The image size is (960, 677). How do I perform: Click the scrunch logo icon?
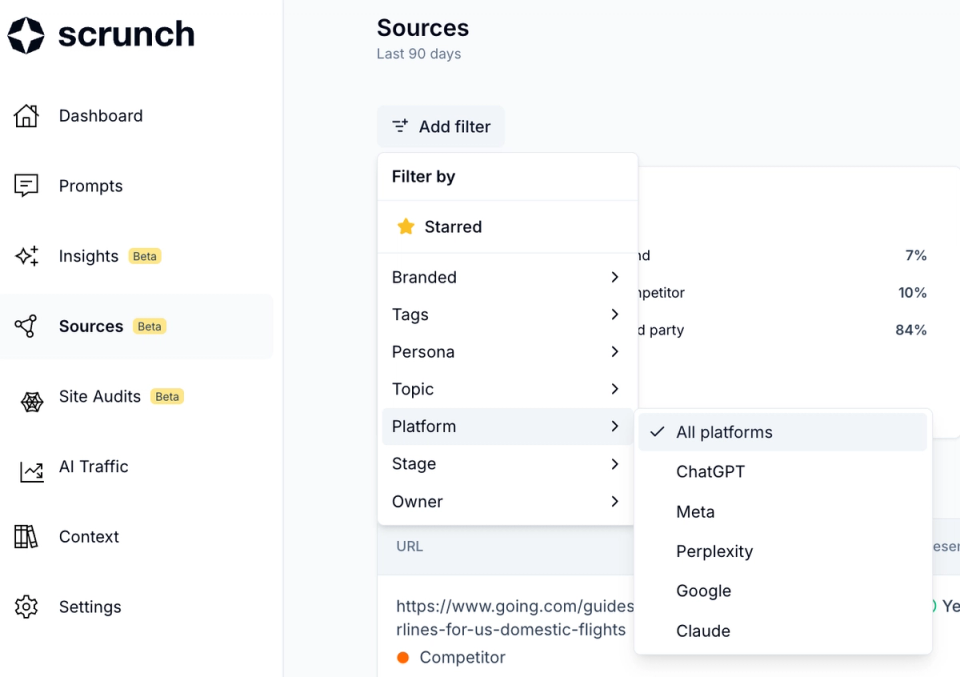(26, 35)
